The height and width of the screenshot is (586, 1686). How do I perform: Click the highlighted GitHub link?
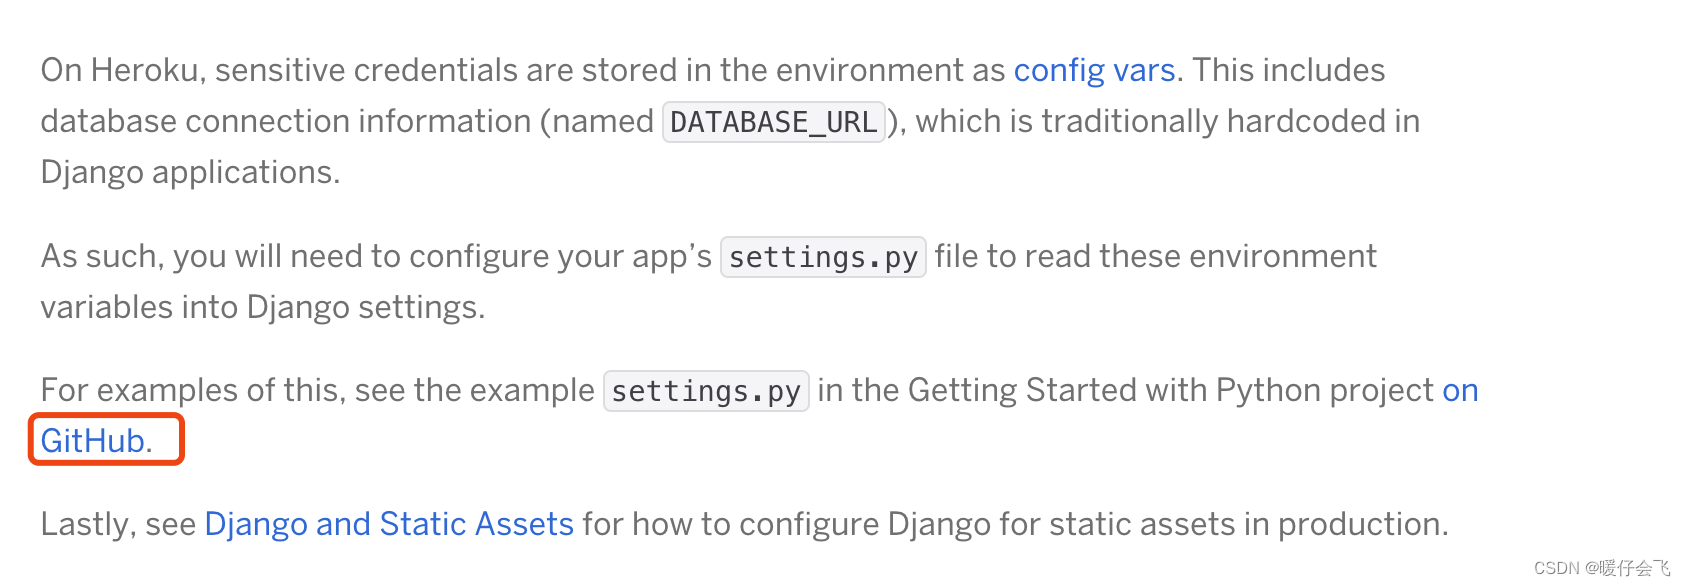(93, 441)
